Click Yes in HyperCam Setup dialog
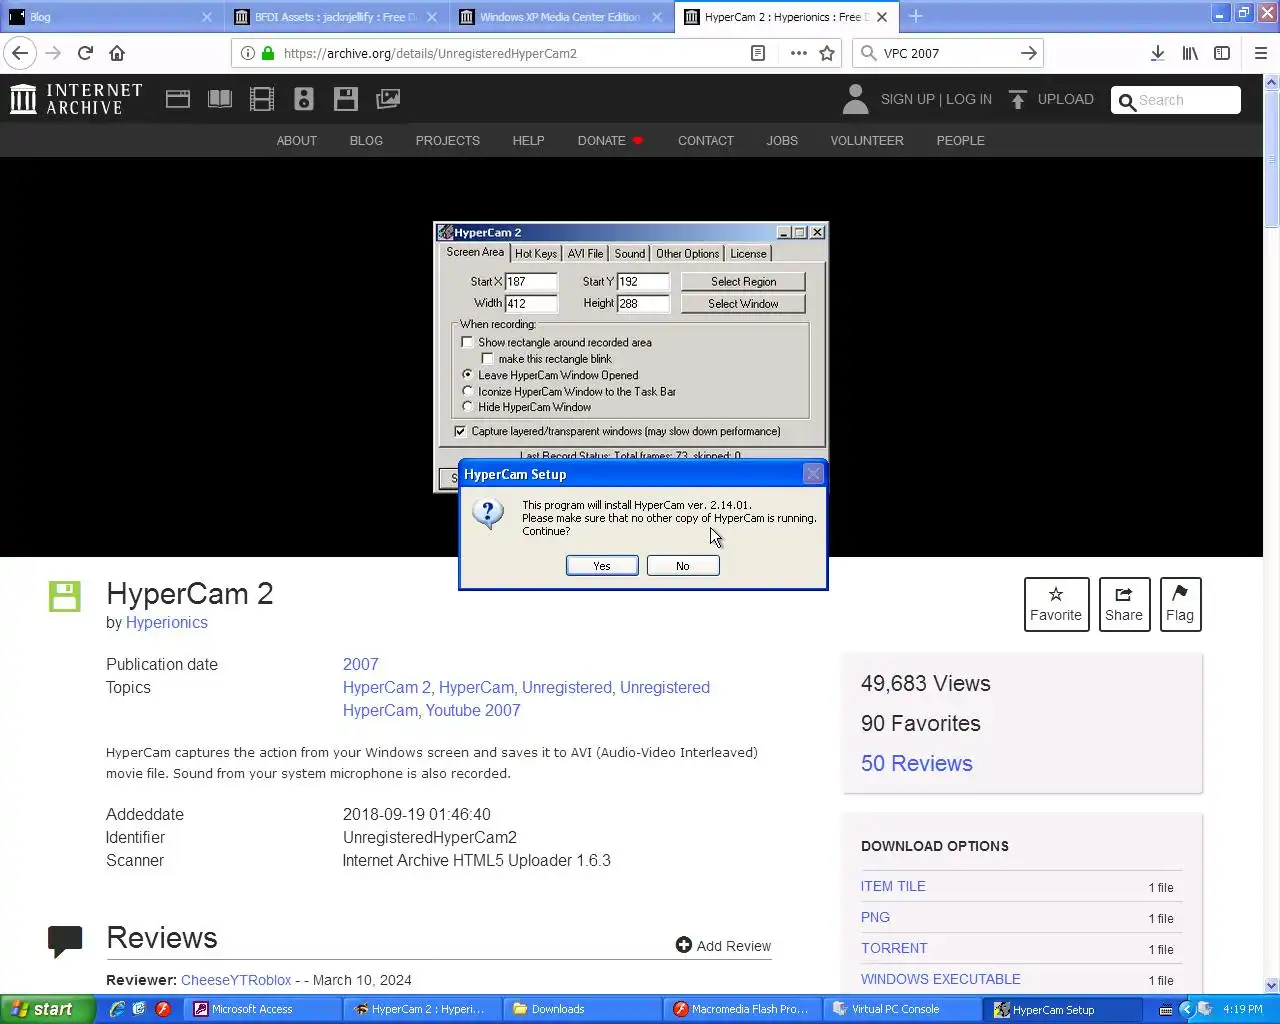Image resolution: width=1280 pixels, height=1024 pixels. (602, 566)
